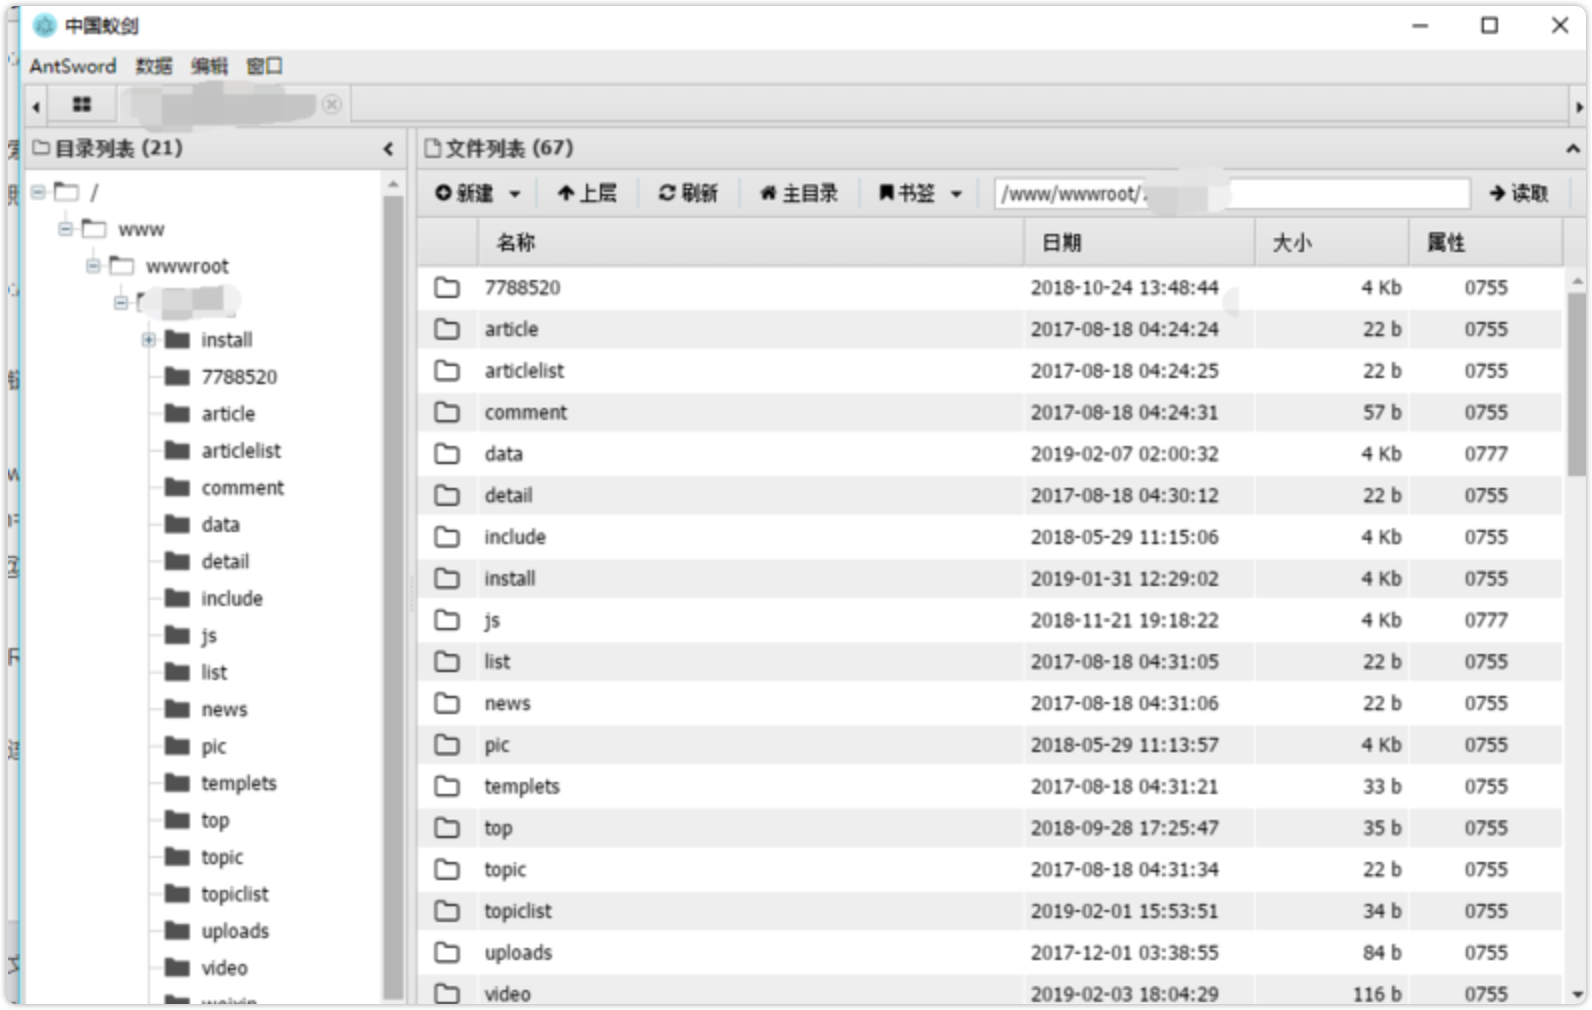Click the directory tree vertical scrollbar
This screenshot has height=1010, width=1592.
pyautogui.click(x=393, y=597)
